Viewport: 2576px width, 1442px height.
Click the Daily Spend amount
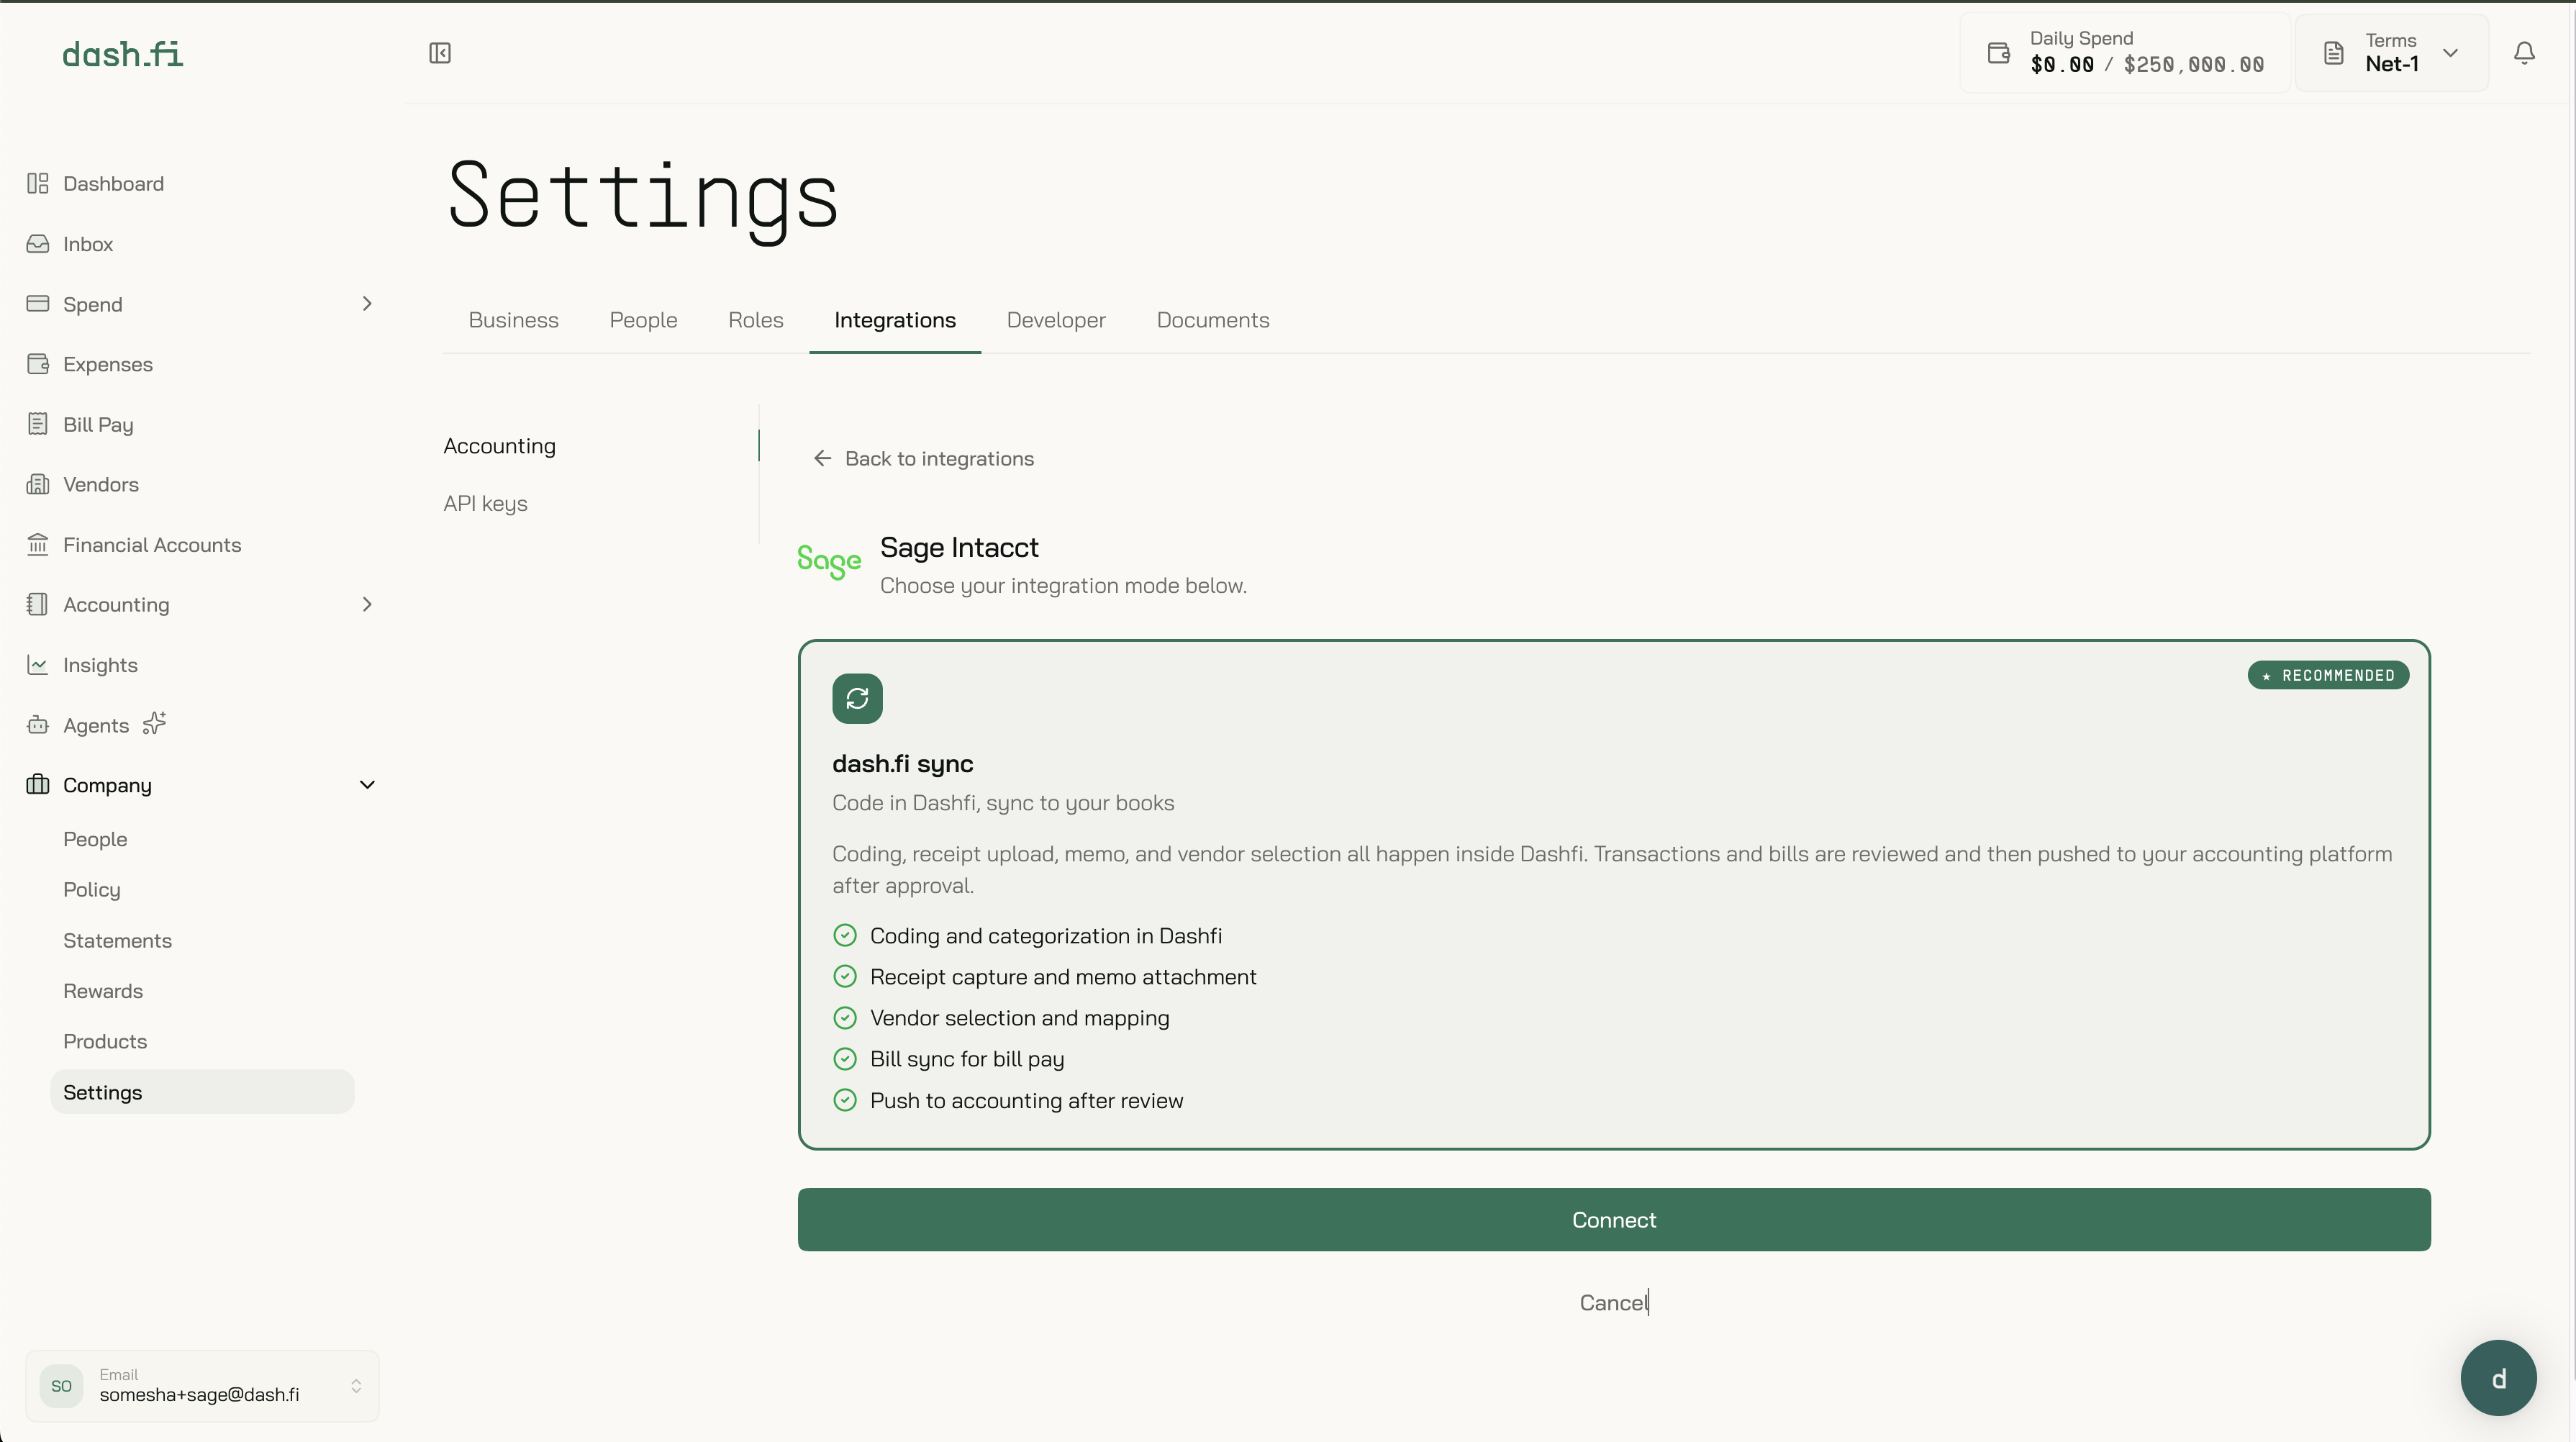point(2147,65)
